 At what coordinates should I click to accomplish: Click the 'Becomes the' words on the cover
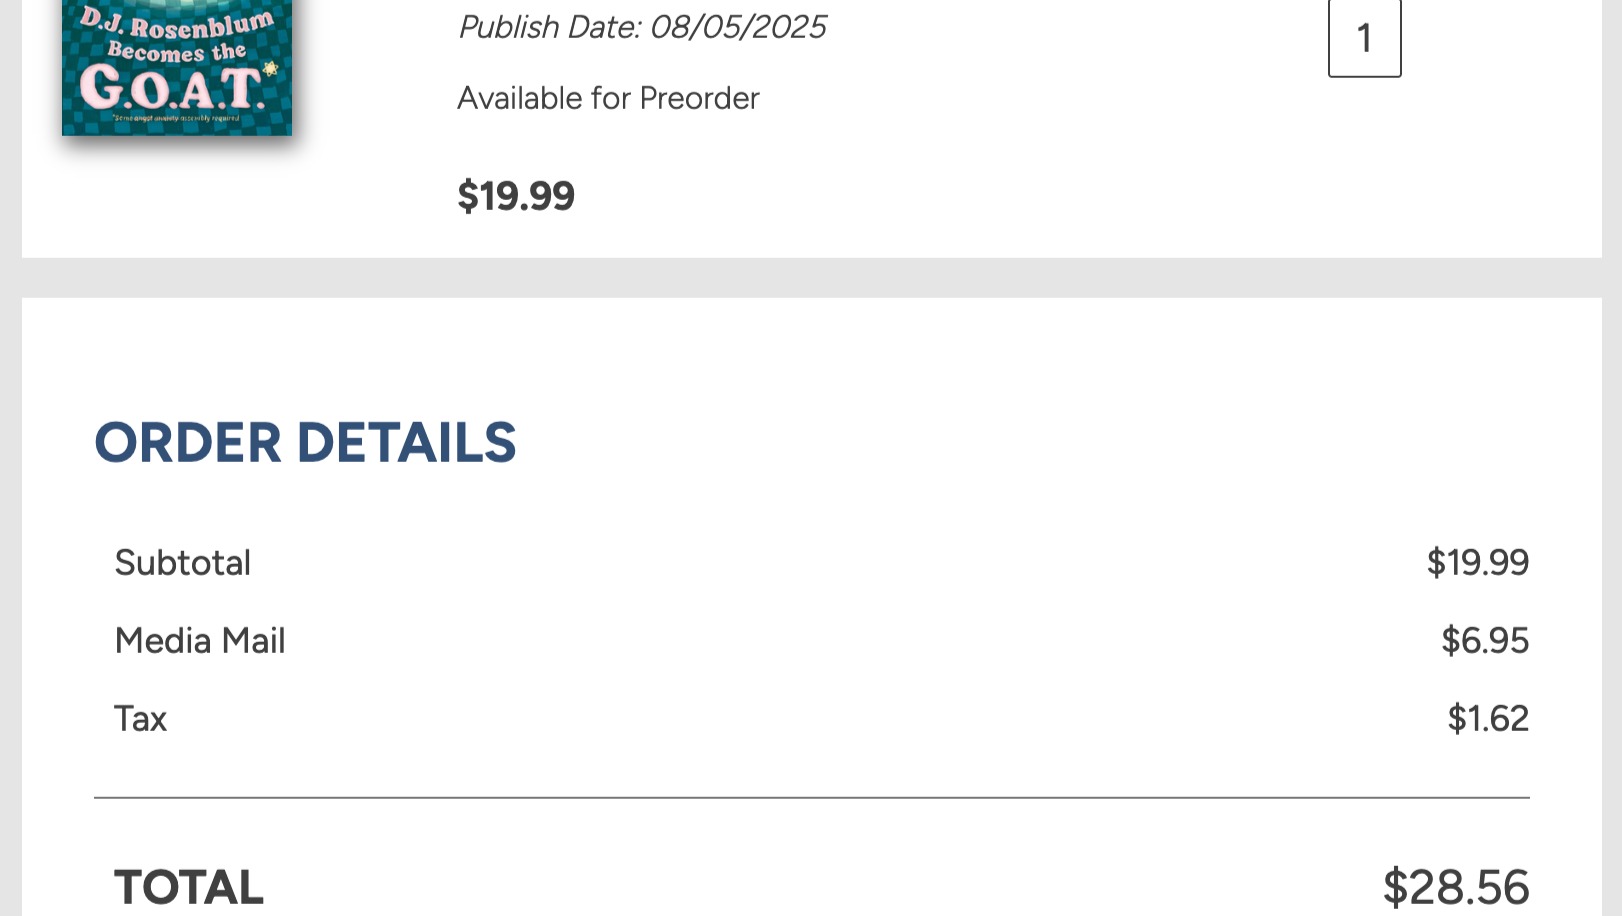pyautogui.click(x=177, y=51)
